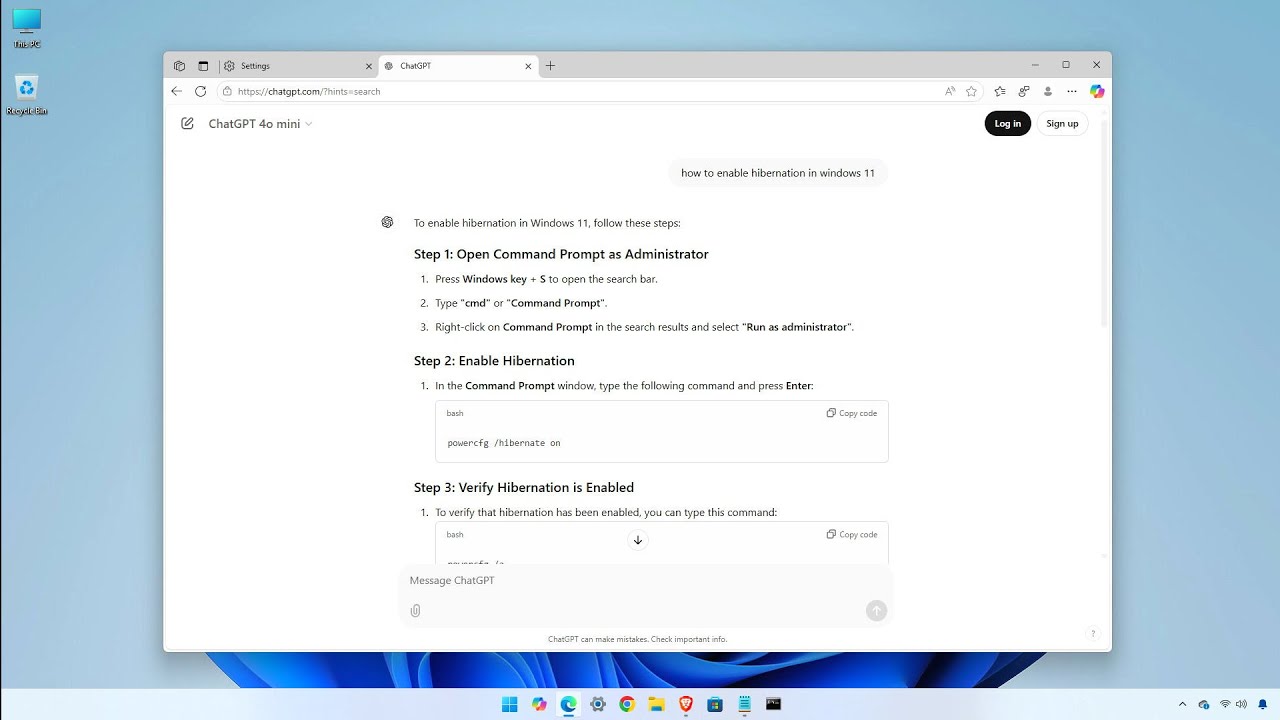The image size is (1280, 720).
Task: Focus the Message ChatGPT input field
Action: pos(645,580)
